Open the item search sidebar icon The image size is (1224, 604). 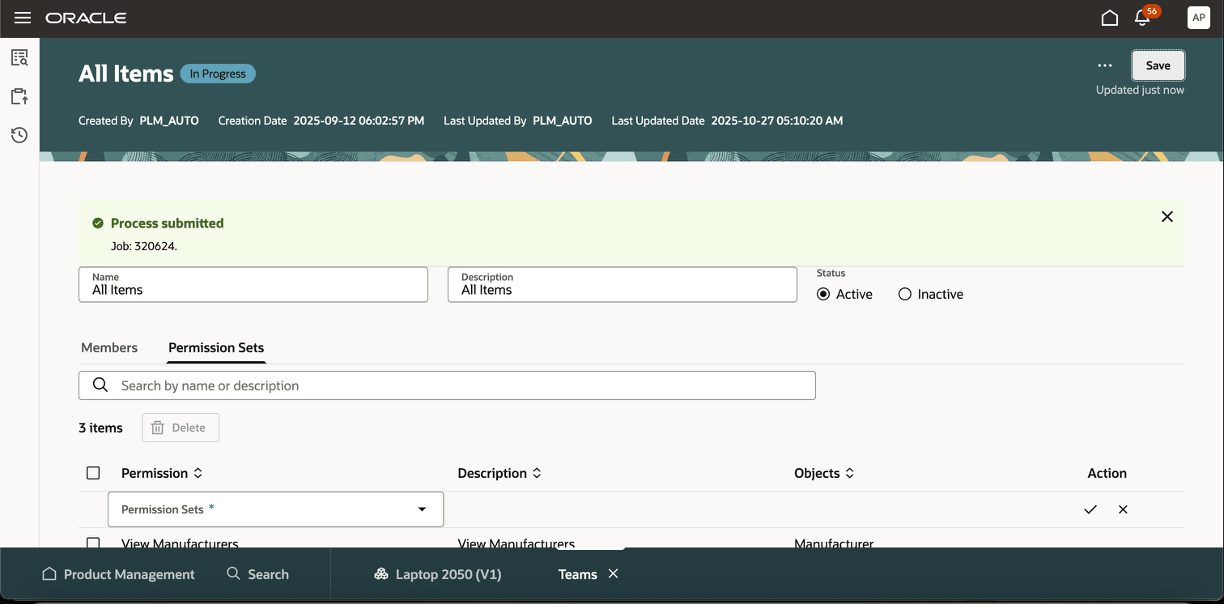18,57
